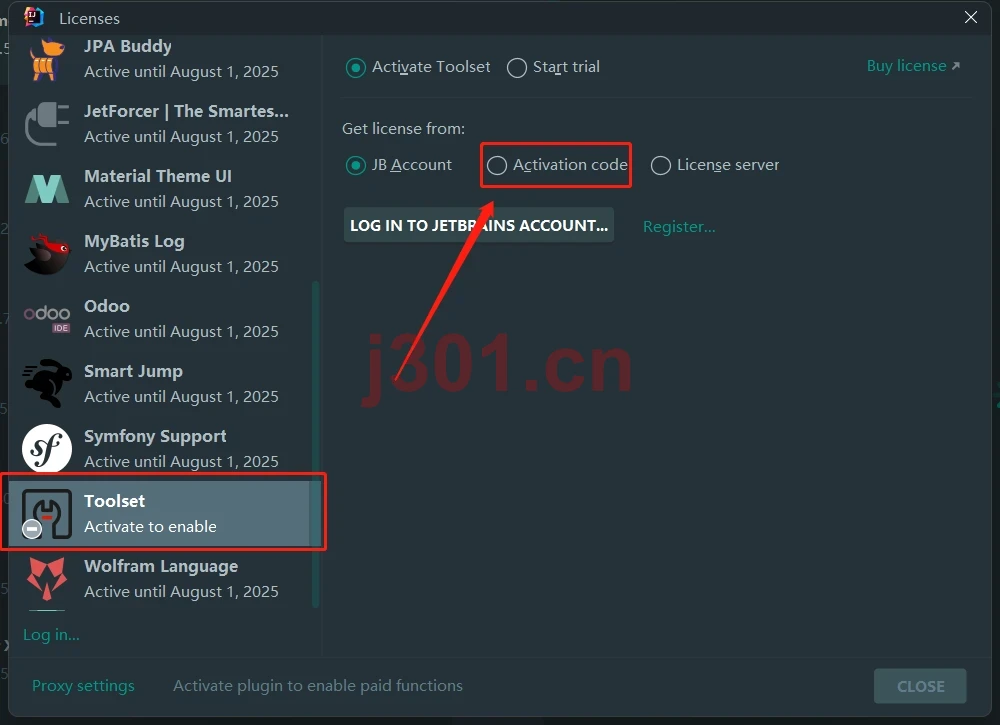Click the Toolset wrench icon
The height and width of the screenshot is (725, 1000).
pyautogui.click(x=47, y=513)
